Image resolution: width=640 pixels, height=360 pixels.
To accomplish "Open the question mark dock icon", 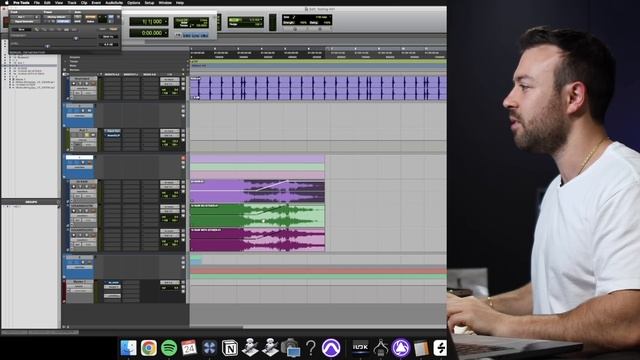I will 311,348.
